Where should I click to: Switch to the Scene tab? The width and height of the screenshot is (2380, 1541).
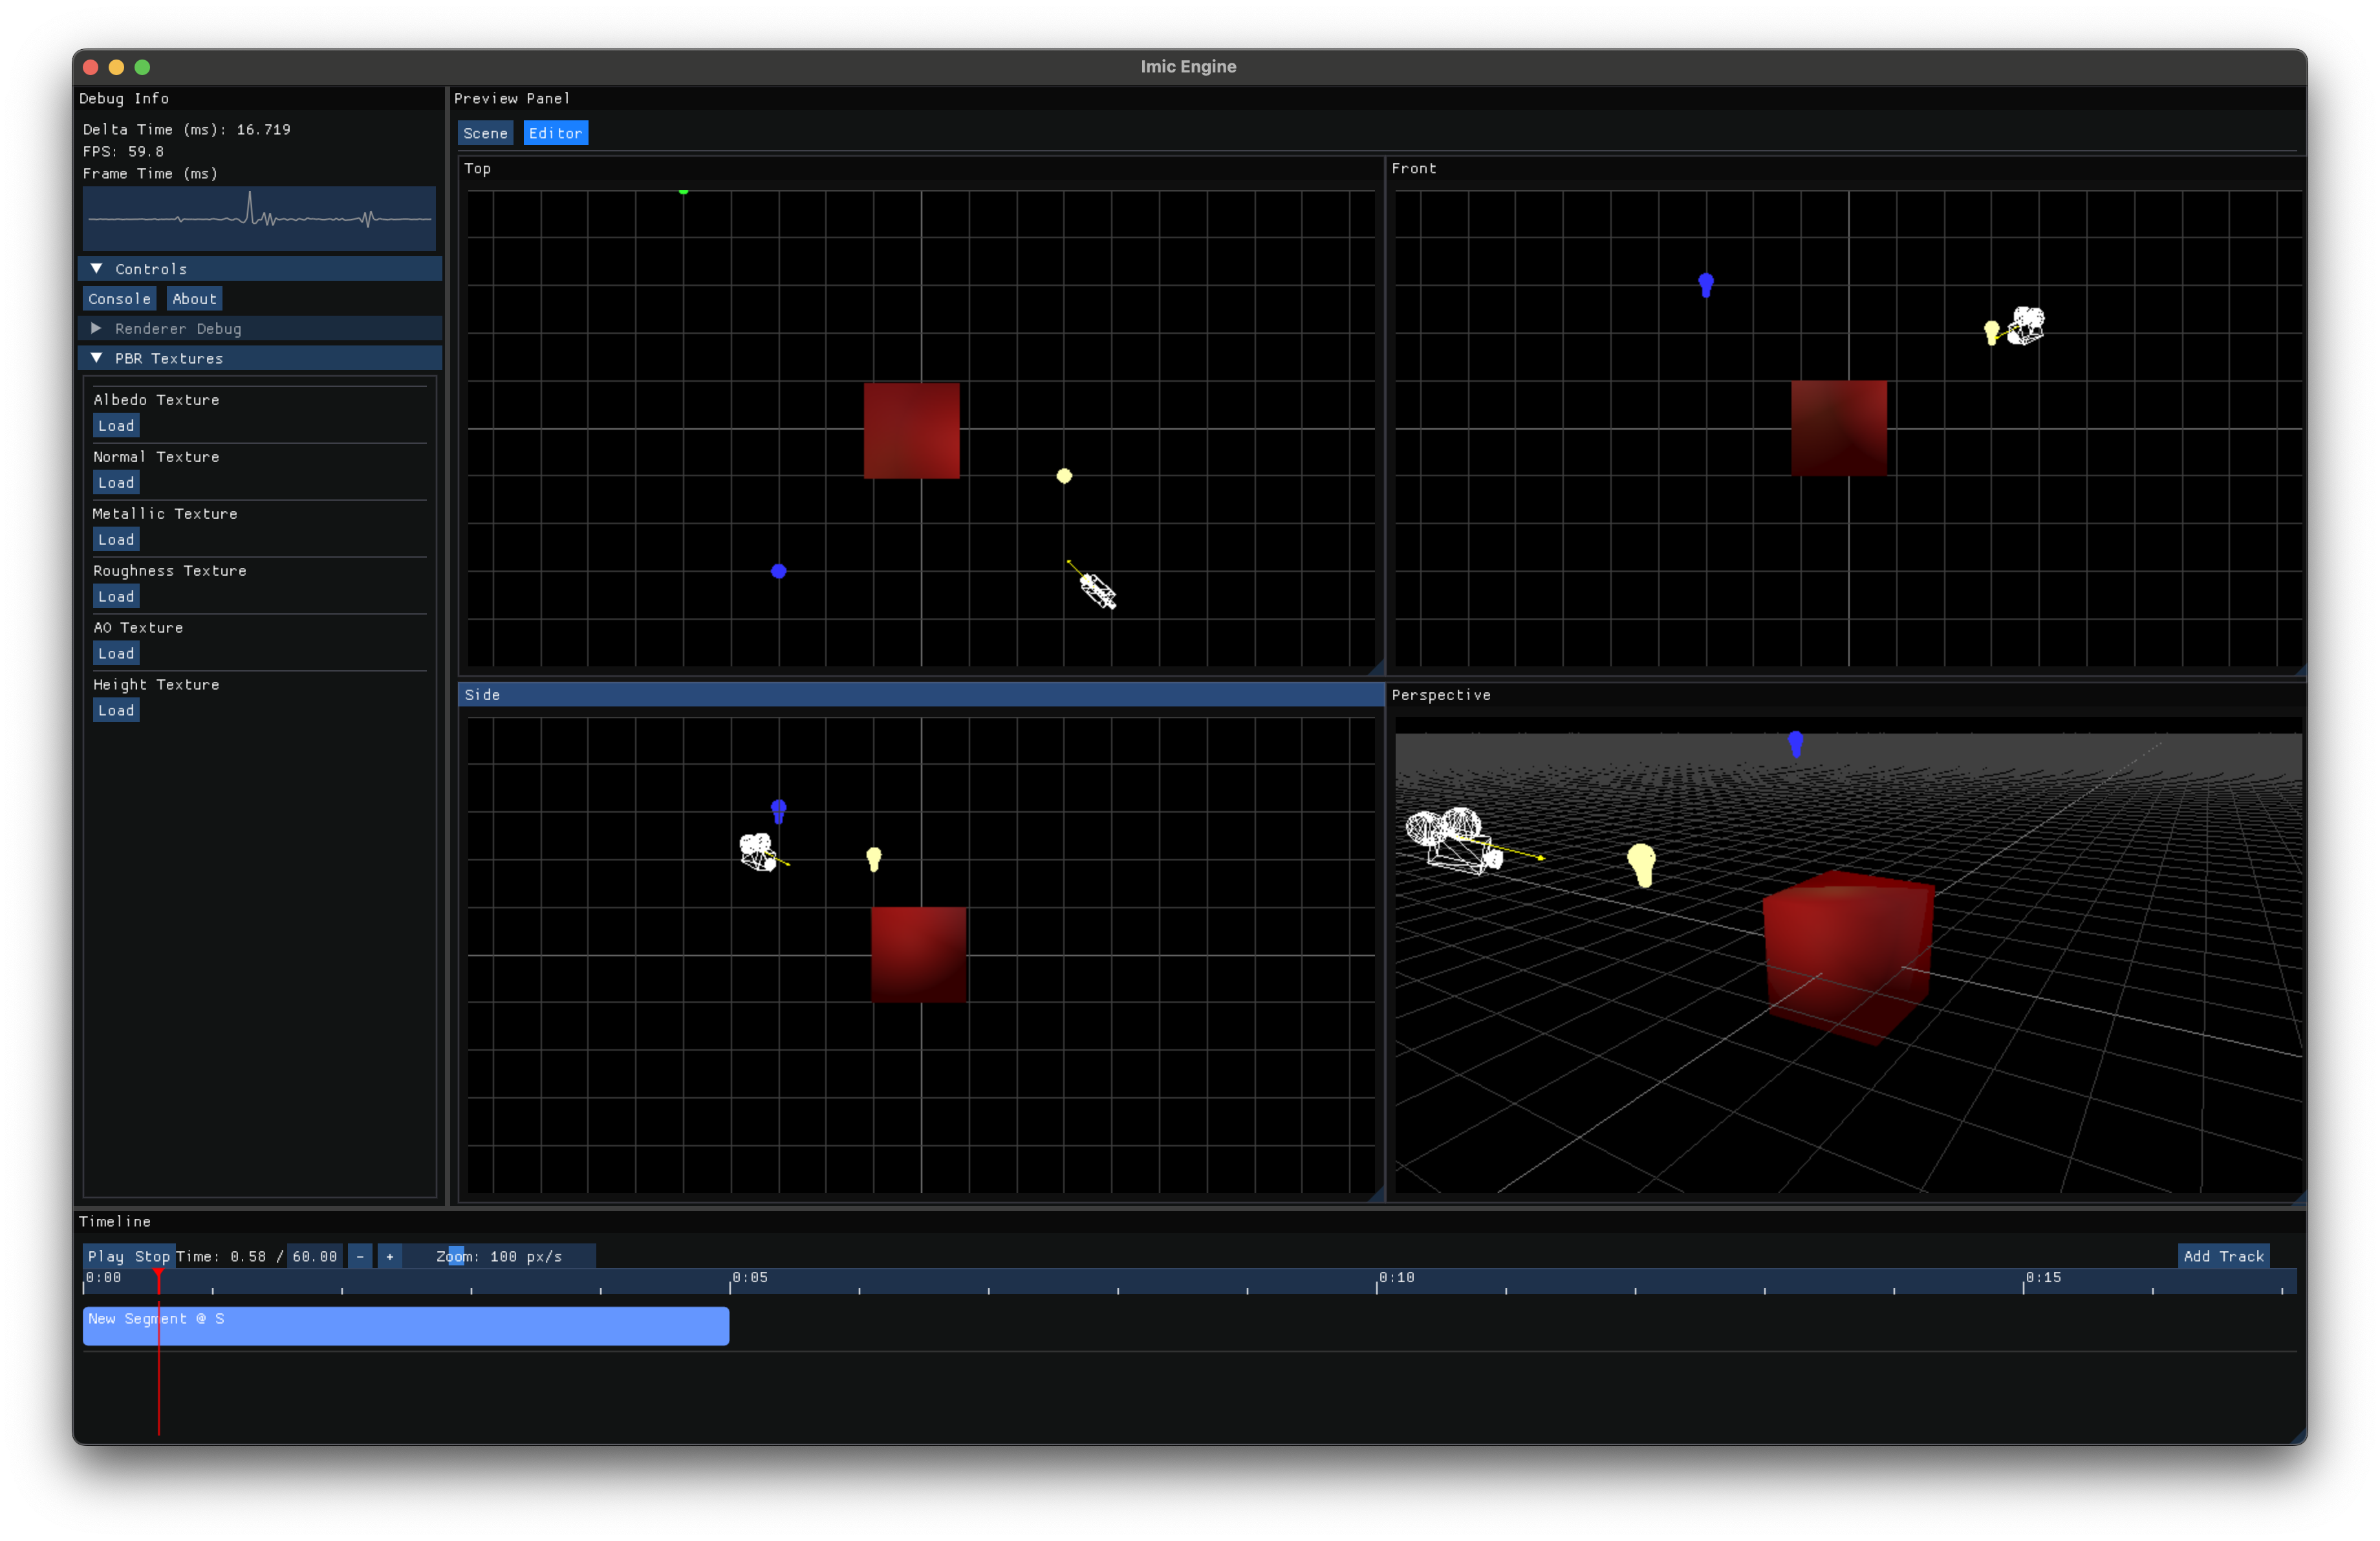click(x=485, y=133)
